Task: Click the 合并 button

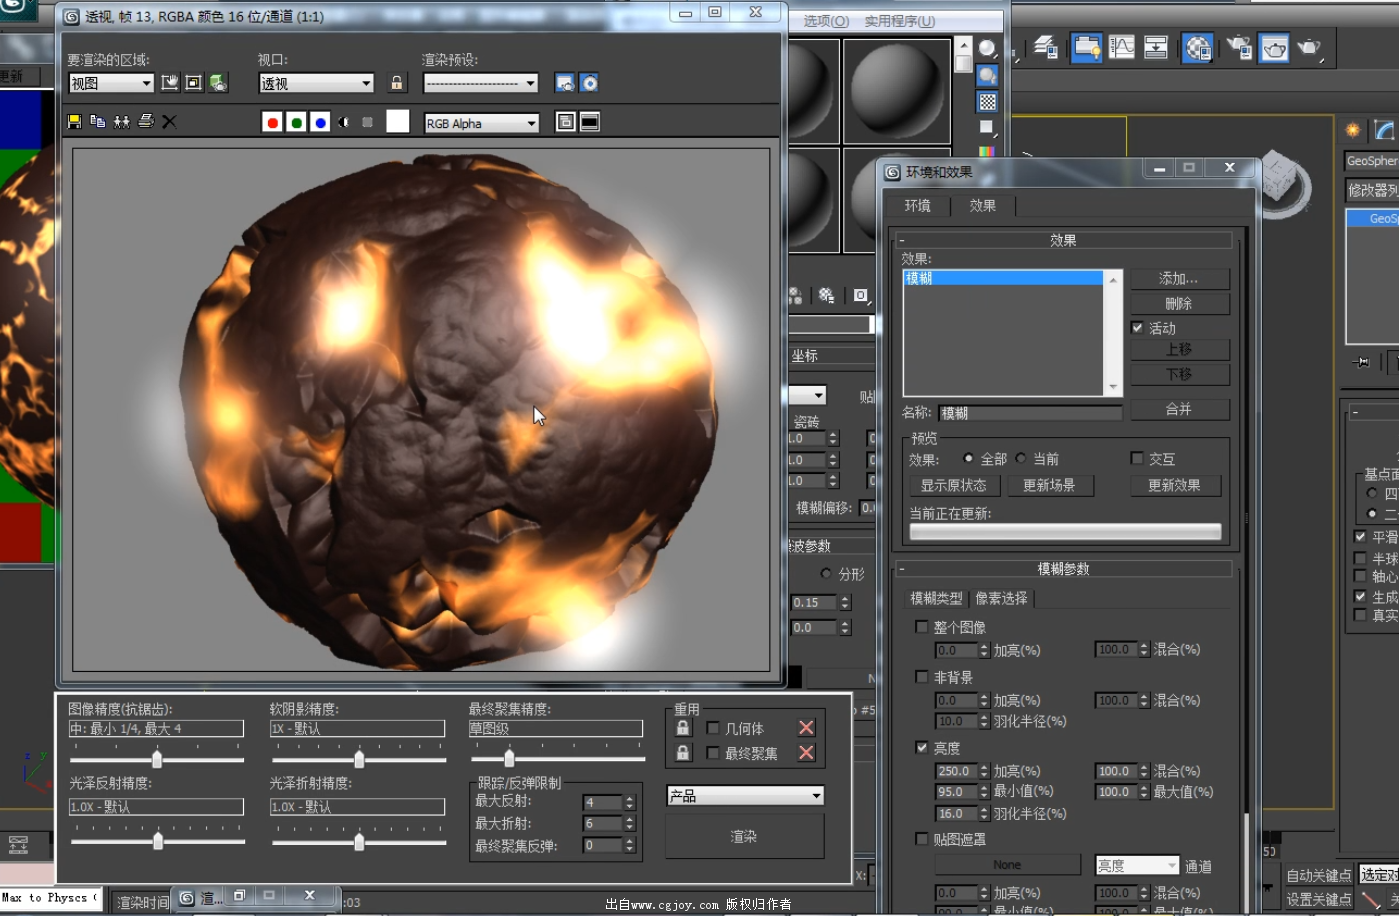Action: tap(1179, 409)
